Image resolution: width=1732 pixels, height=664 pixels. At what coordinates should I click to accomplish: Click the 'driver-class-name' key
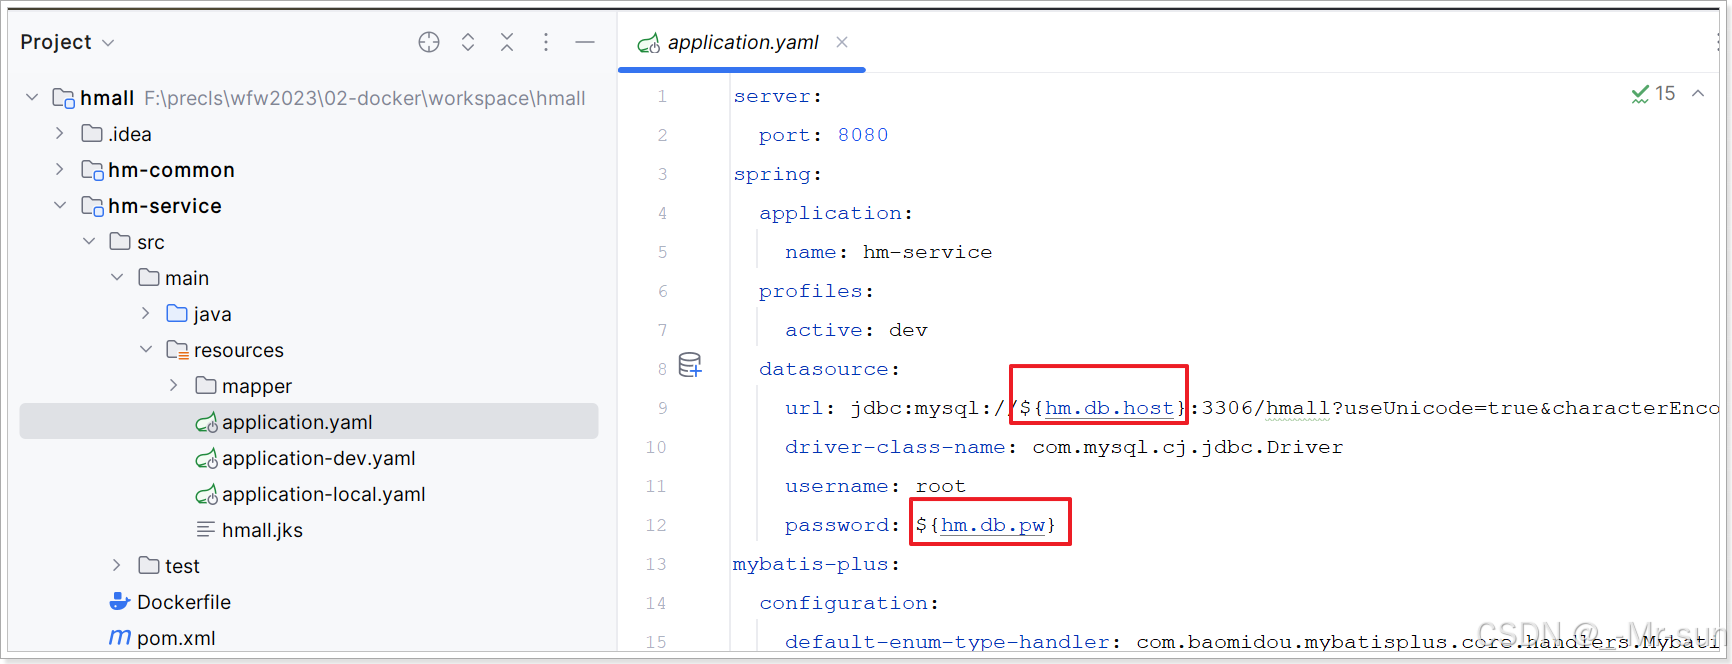pos(895,447)
